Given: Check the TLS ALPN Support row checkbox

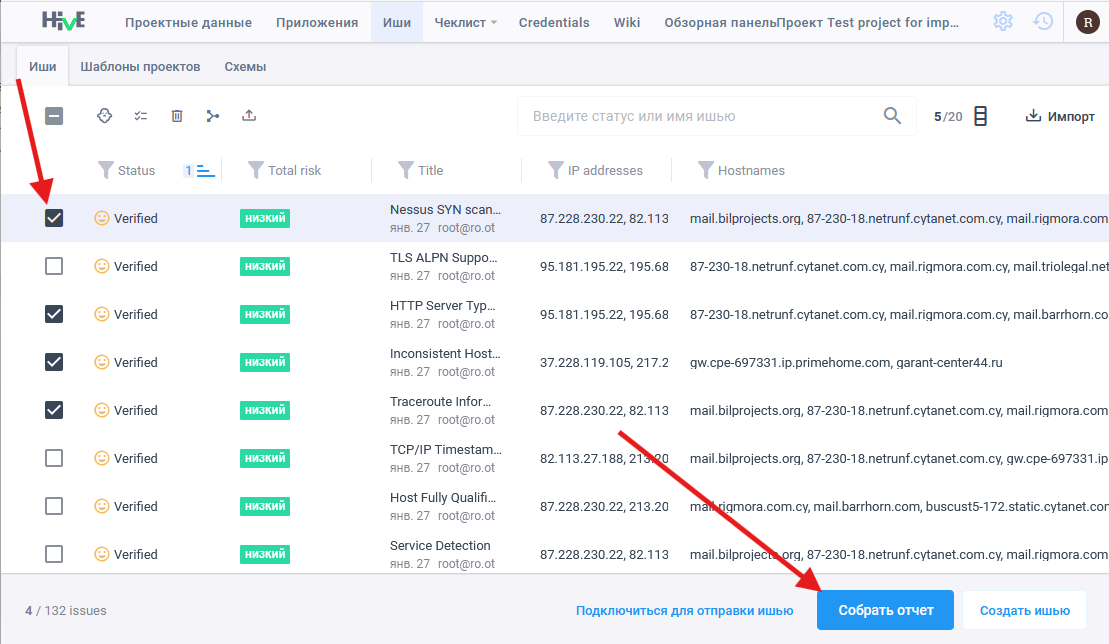Looking at the screenshot, I should pos(54,266).
